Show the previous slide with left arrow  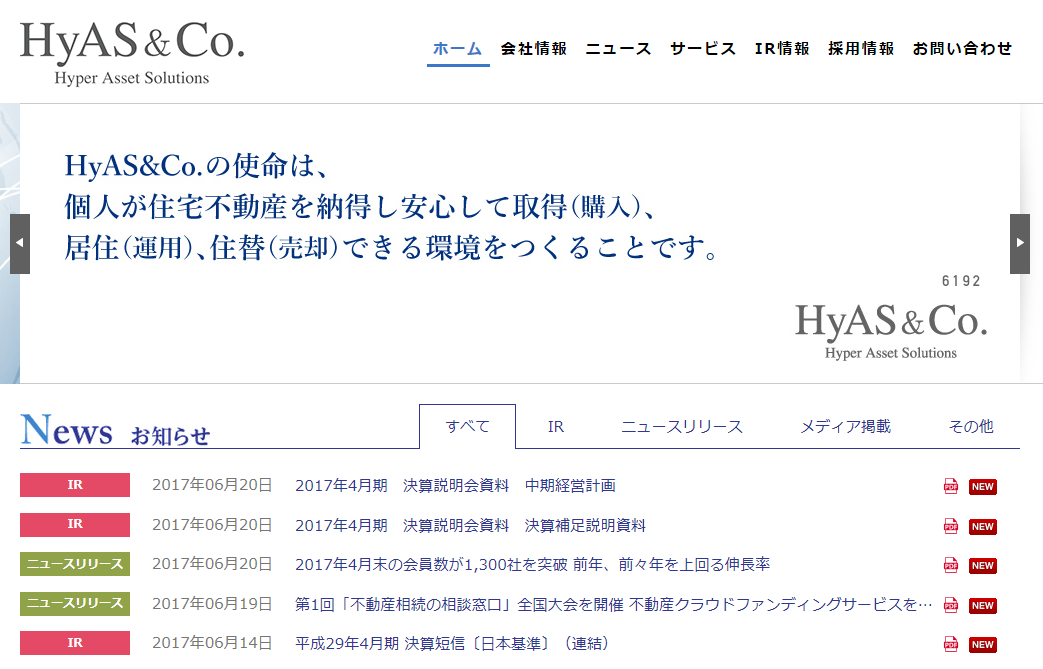click(x=20, y=244)
